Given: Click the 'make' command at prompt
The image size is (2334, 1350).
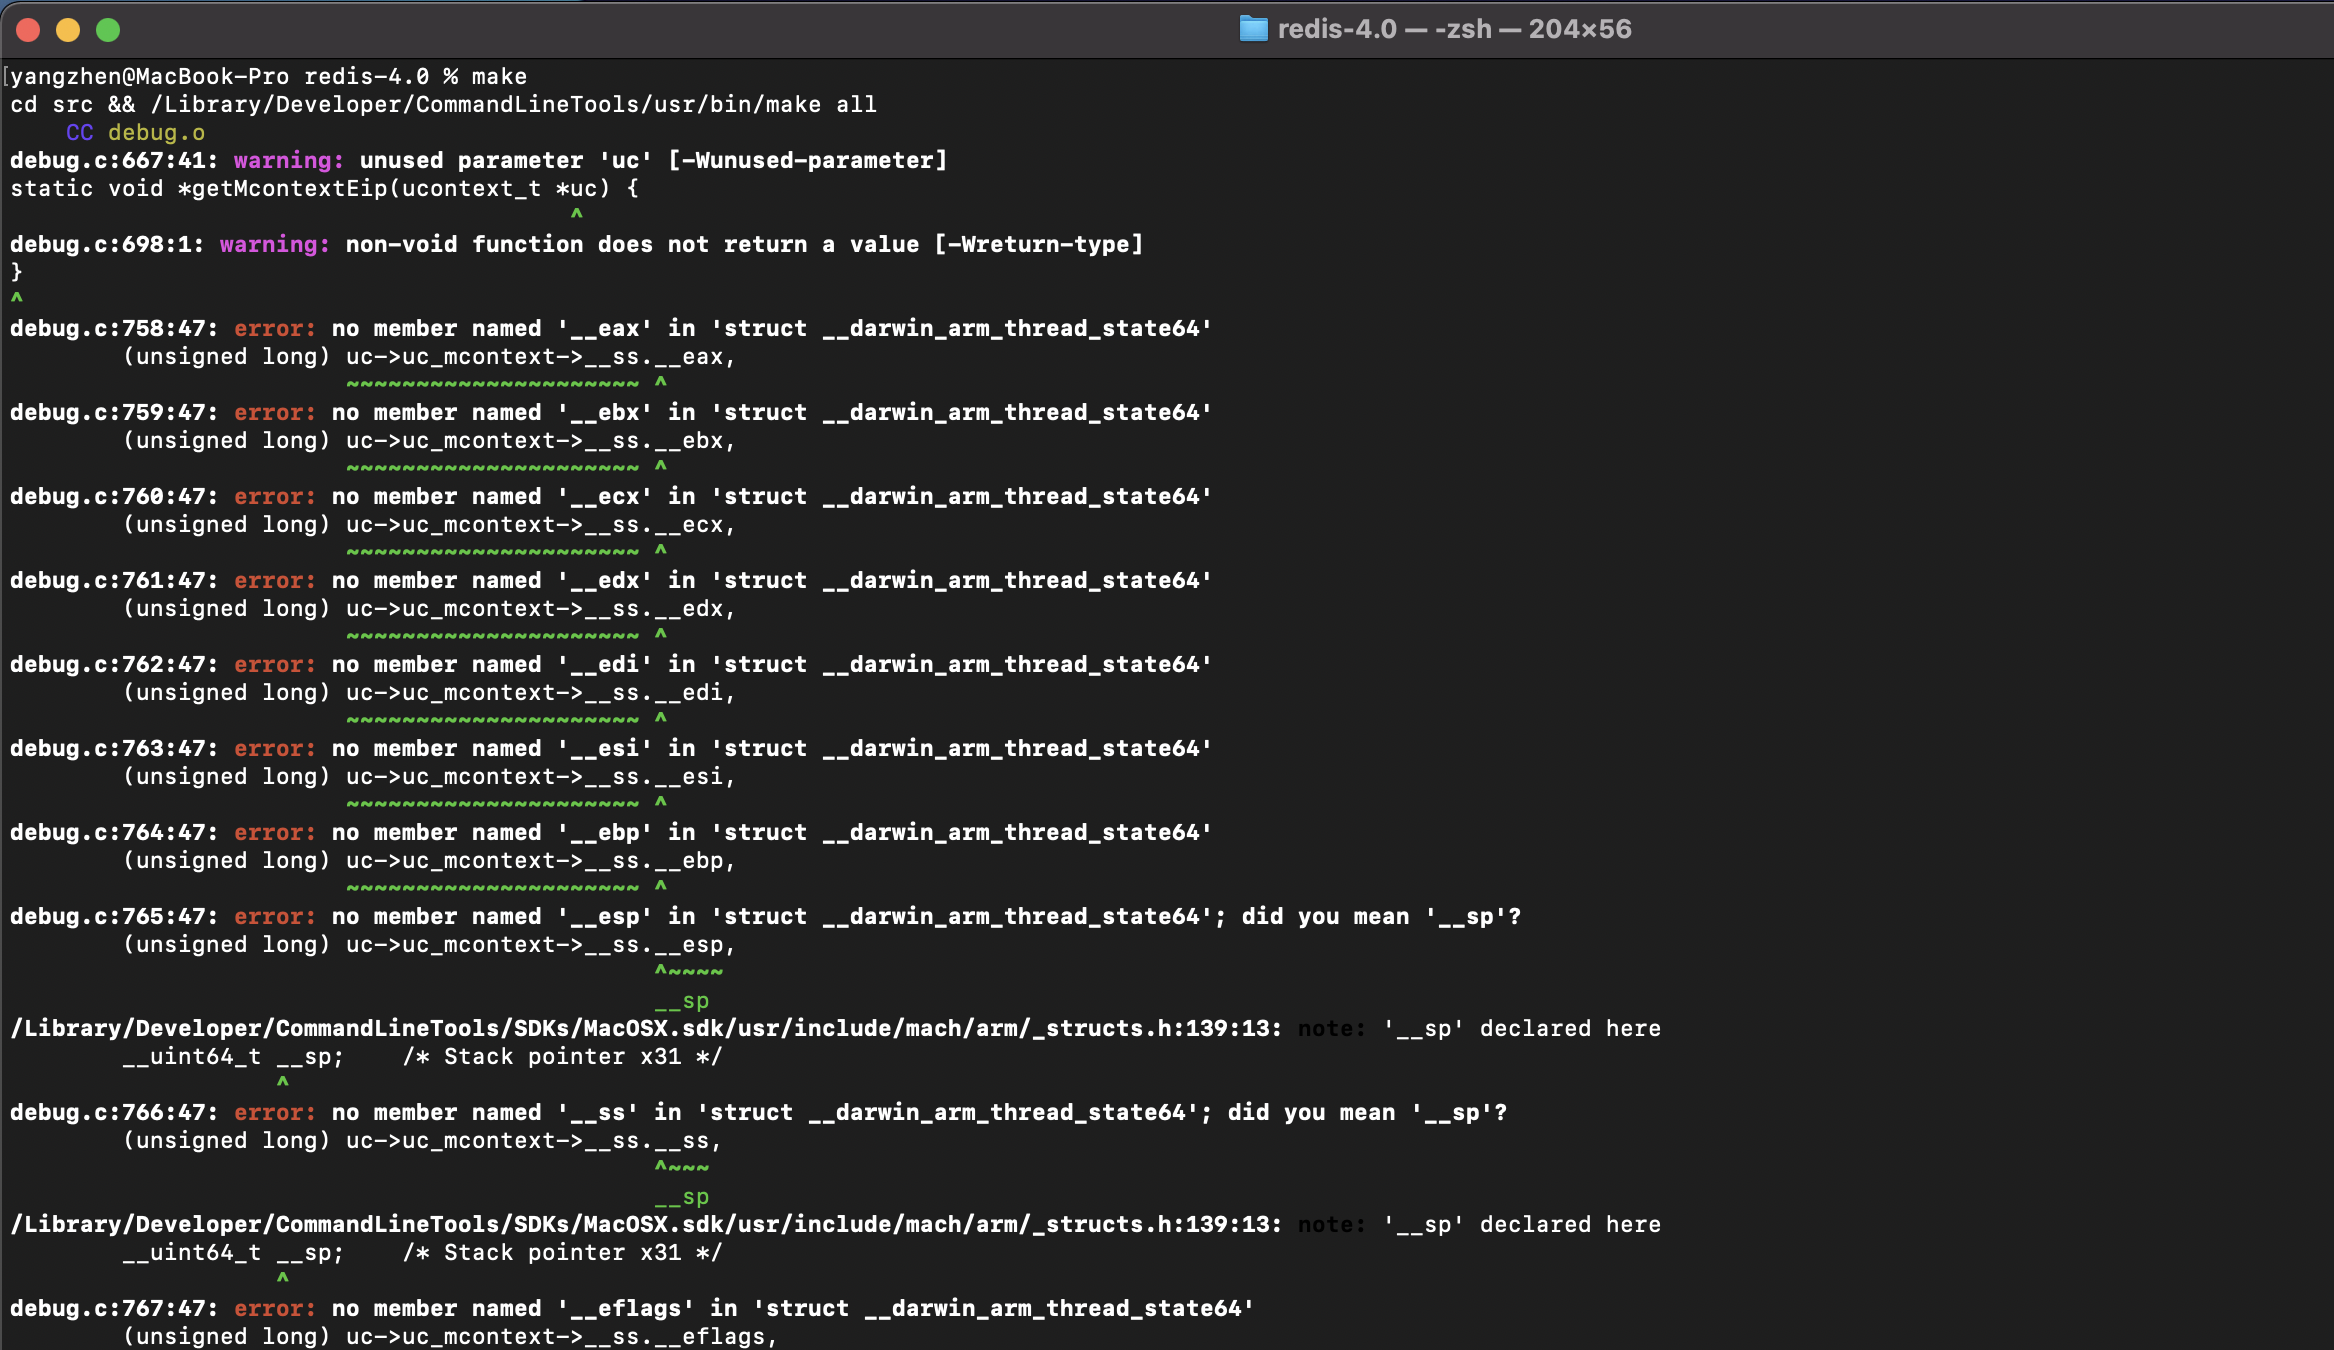Looking at the screenshot, I should point(499,77).
